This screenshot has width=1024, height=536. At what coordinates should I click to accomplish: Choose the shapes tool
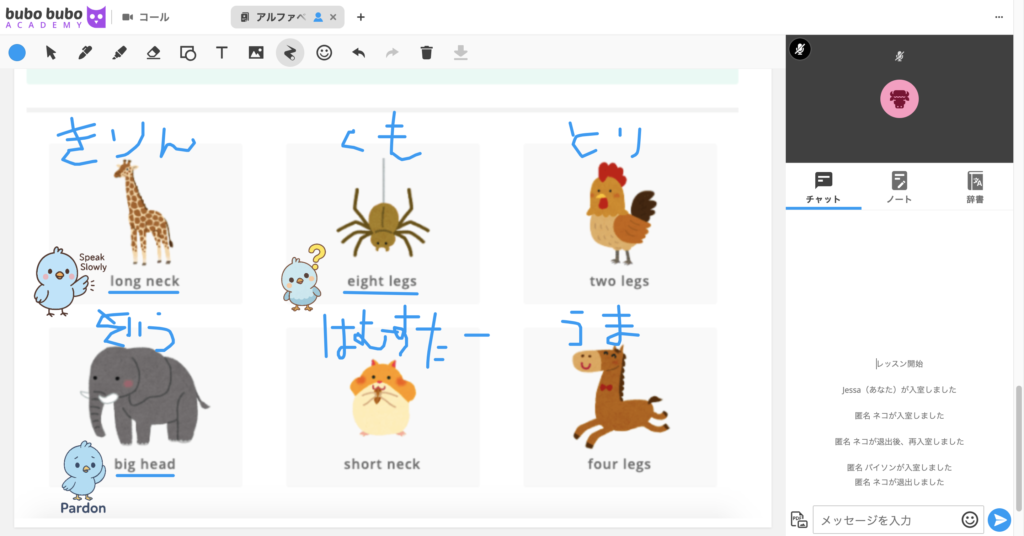pyautogui.click(x=187, y=53)
